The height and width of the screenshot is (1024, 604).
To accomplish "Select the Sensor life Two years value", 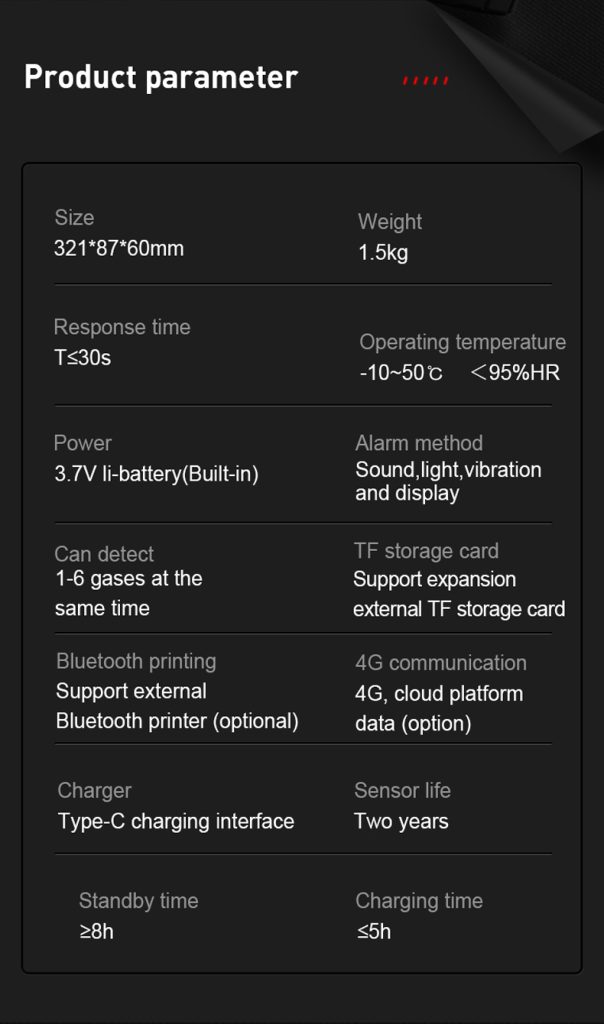I will [401, 821].
